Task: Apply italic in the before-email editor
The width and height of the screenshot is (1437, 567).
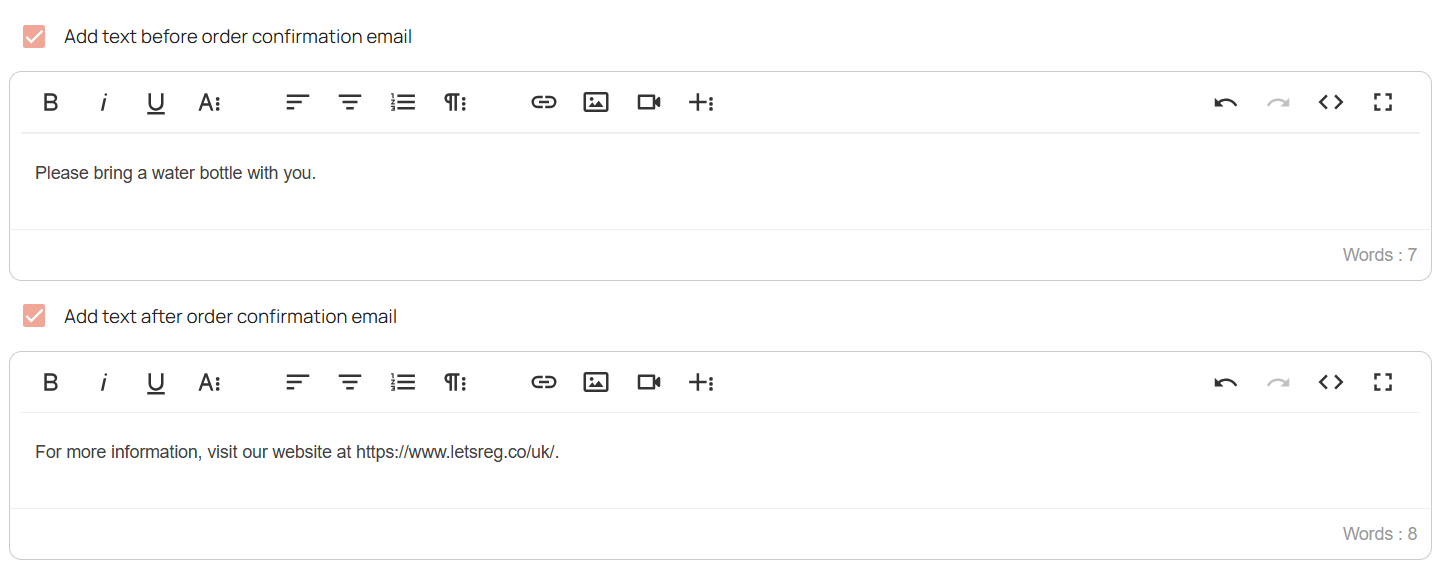Action: click(103, 102)
